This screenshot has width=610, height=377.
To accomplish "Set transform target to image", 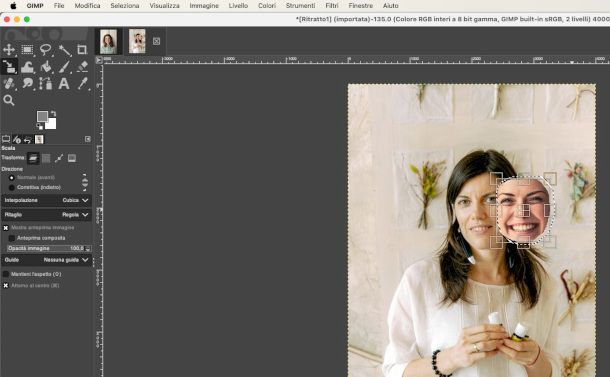I will (72, 158).
